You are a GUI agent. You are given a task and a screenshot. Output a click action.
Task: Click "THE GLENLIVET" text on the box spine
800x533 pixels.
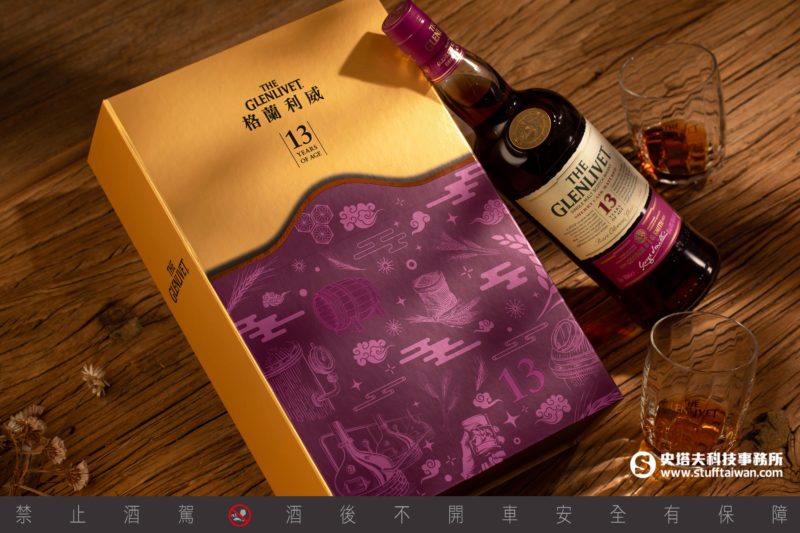[x=177, y=280]
